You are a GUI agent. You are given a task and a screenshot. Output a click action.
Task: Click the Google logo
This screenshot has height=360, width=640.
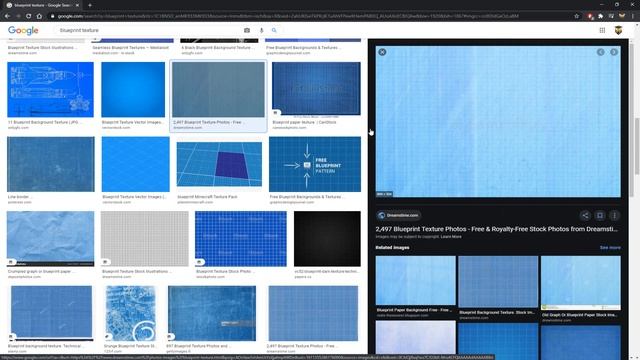tap(23, 31)
